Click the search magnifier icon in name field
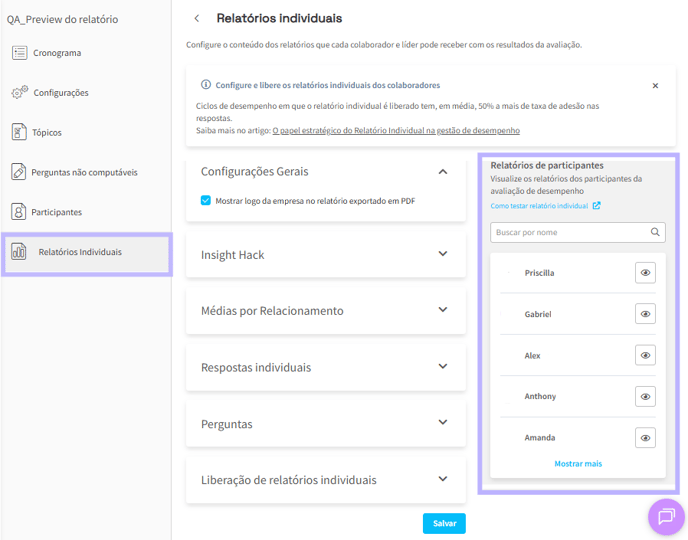Image resolution: width=688 pixels, height=540 pixels. pyautogui.click(x=655, y=232)
